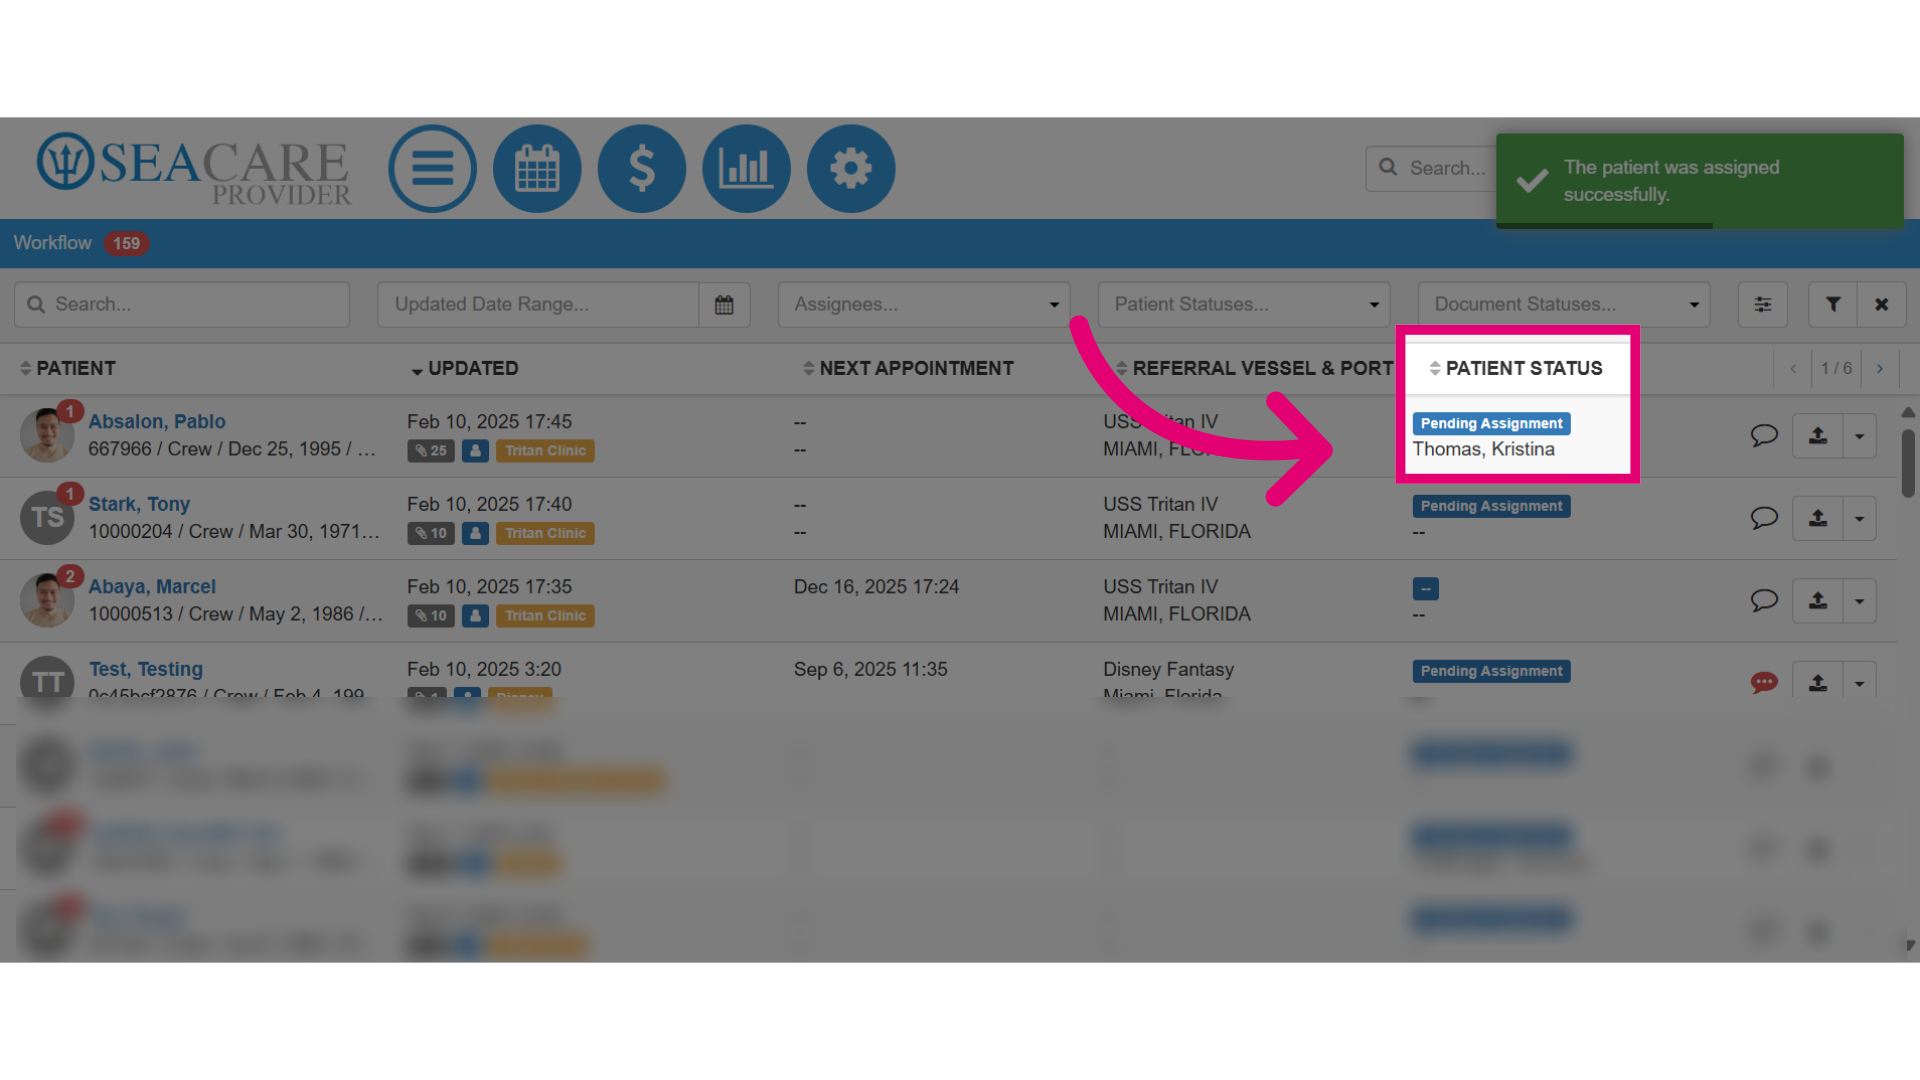Click Sep 6, 2025 11:35 appointment
This screenshot has width=1920, height=1080.
(870, 669)
